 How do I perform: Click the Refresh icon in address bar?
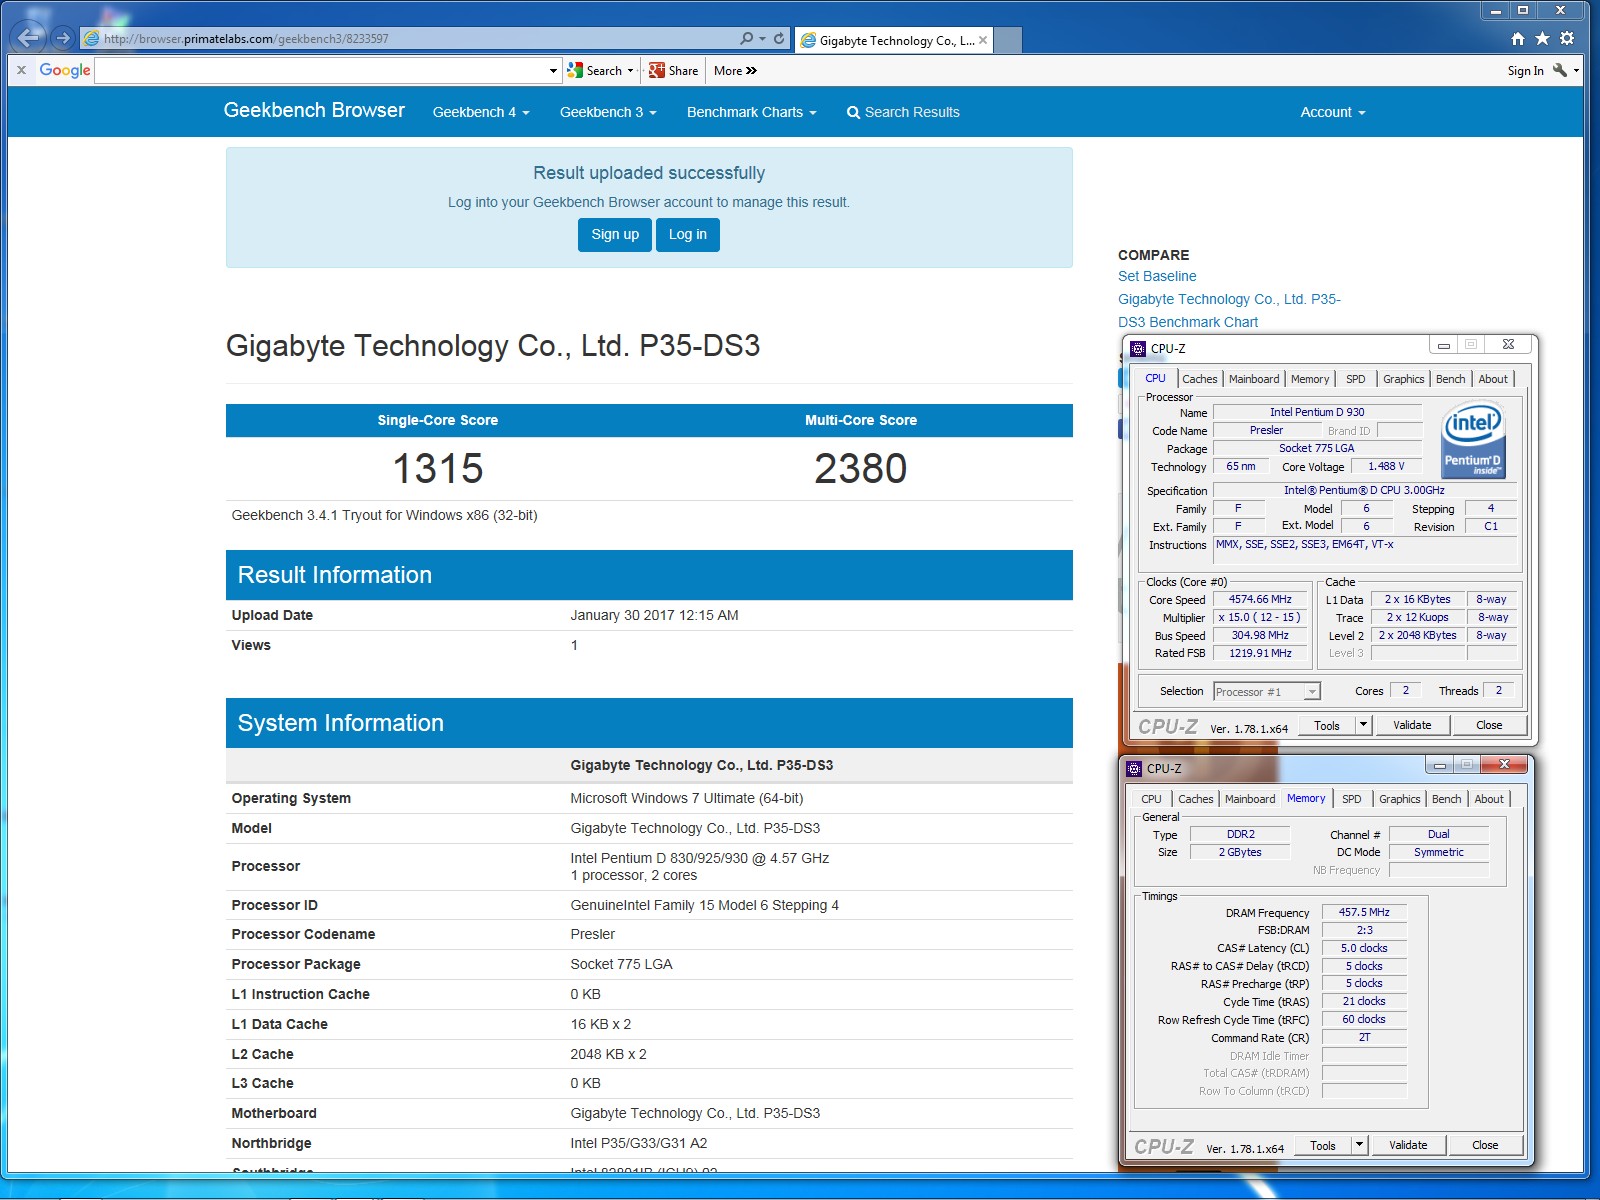(779, 38)
